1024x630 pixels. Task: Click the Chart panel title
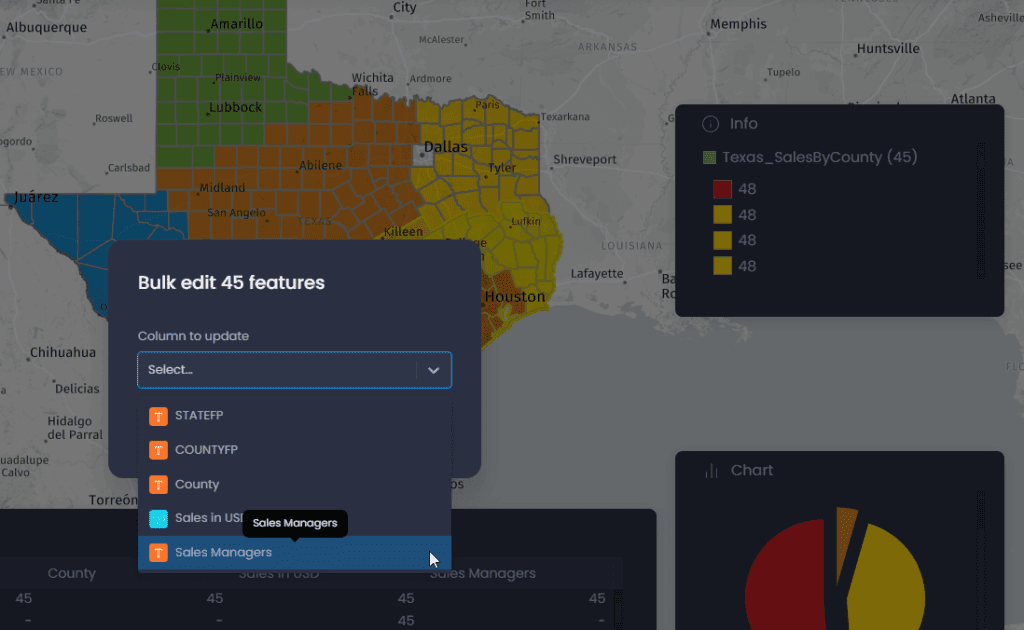752,471
